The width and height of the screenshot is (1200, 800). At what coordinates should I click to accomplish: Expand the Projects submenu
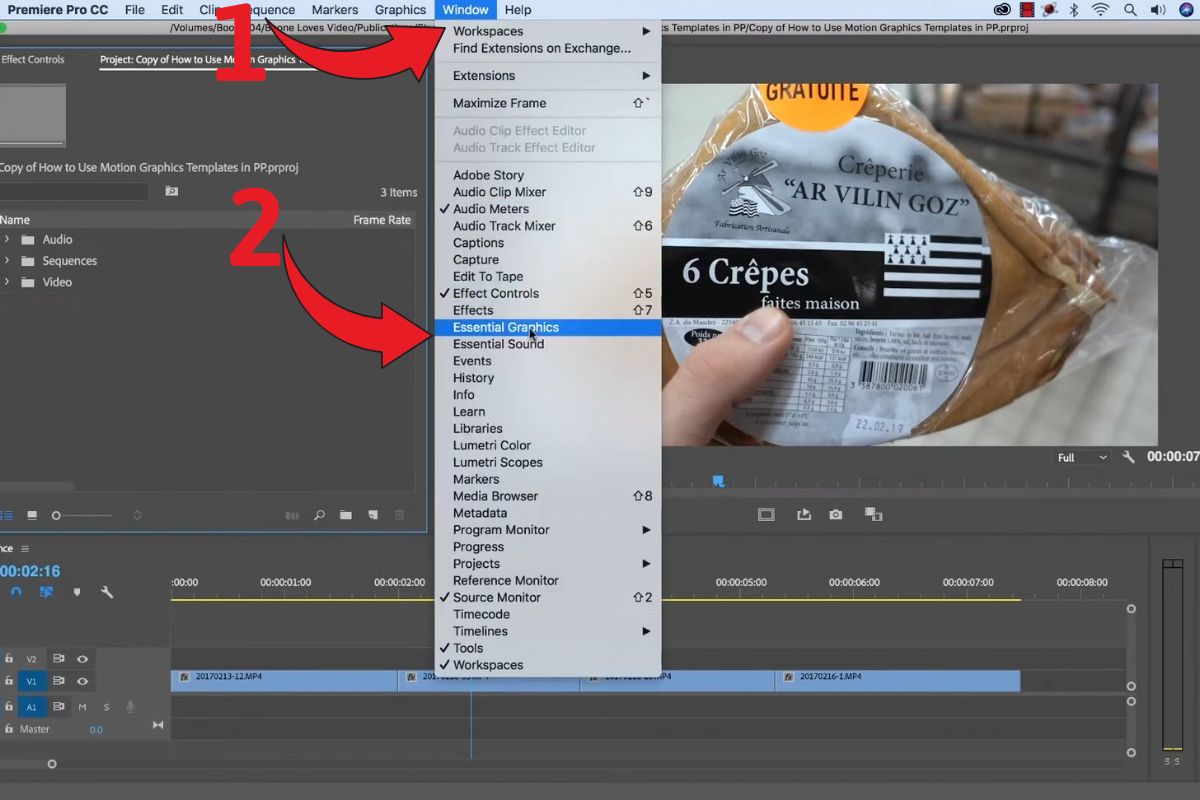click(x=548, y=564)
